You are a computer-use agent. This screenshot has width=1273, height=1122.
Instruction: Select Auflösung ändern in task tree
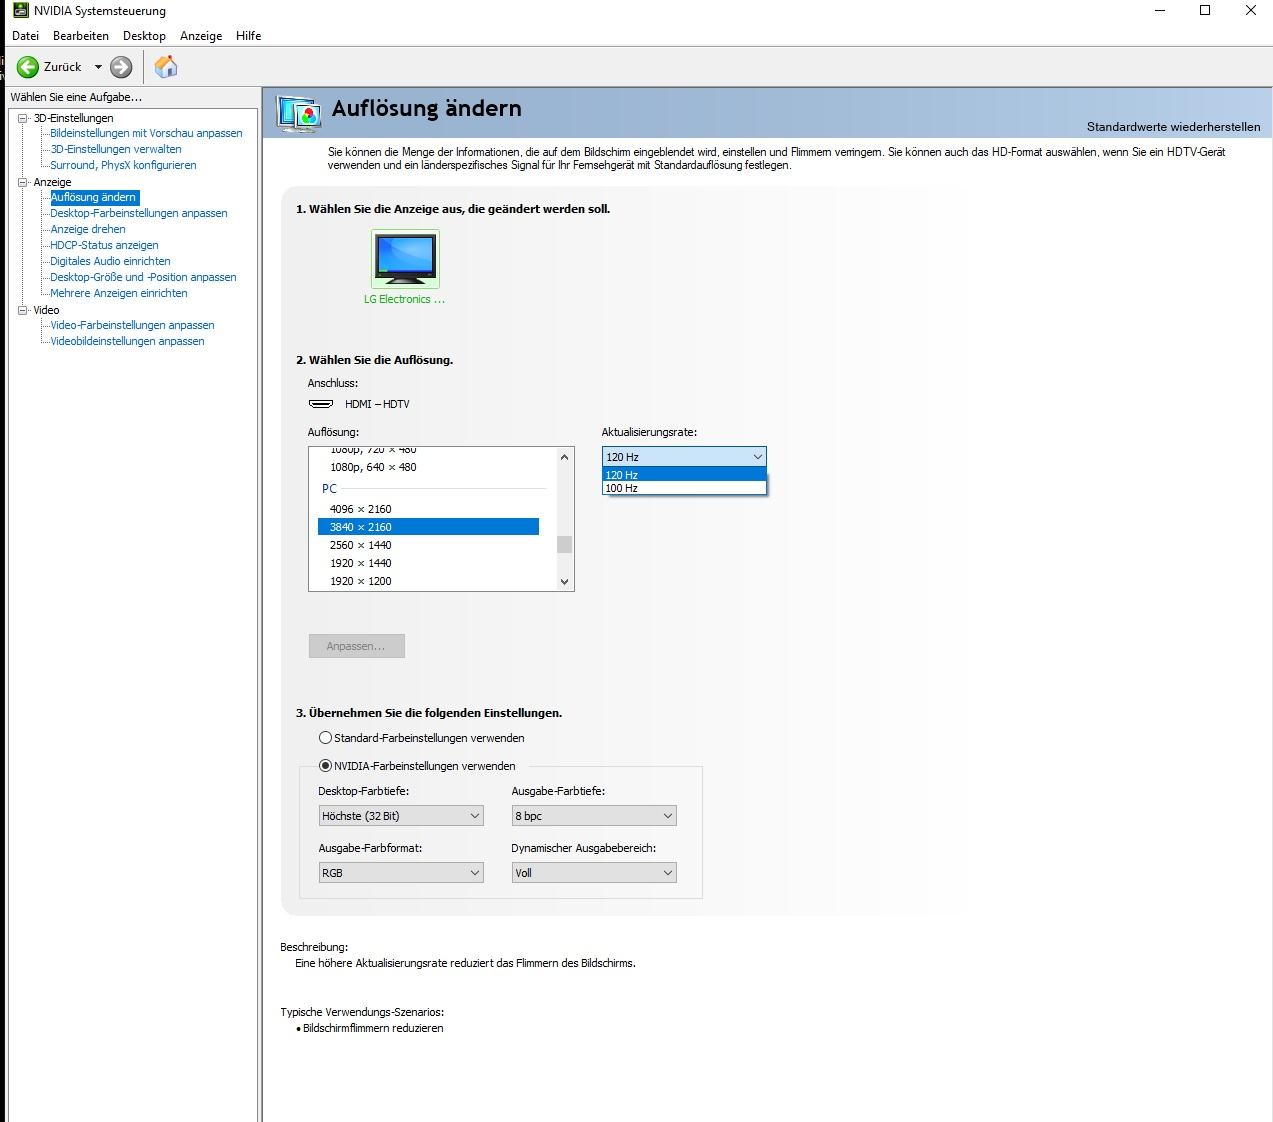click(94, 197)
